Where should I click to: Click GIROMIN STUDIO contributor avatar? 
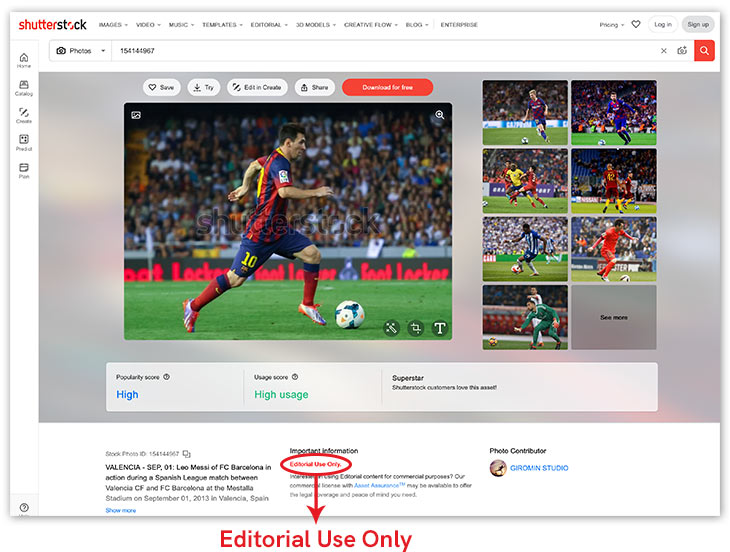coord(498,468)
